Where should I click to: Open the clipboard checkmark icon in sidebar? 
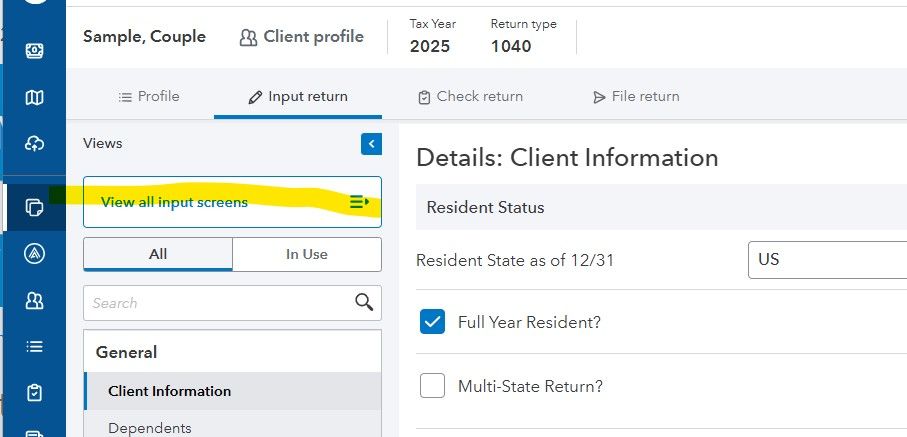[35, 393]
